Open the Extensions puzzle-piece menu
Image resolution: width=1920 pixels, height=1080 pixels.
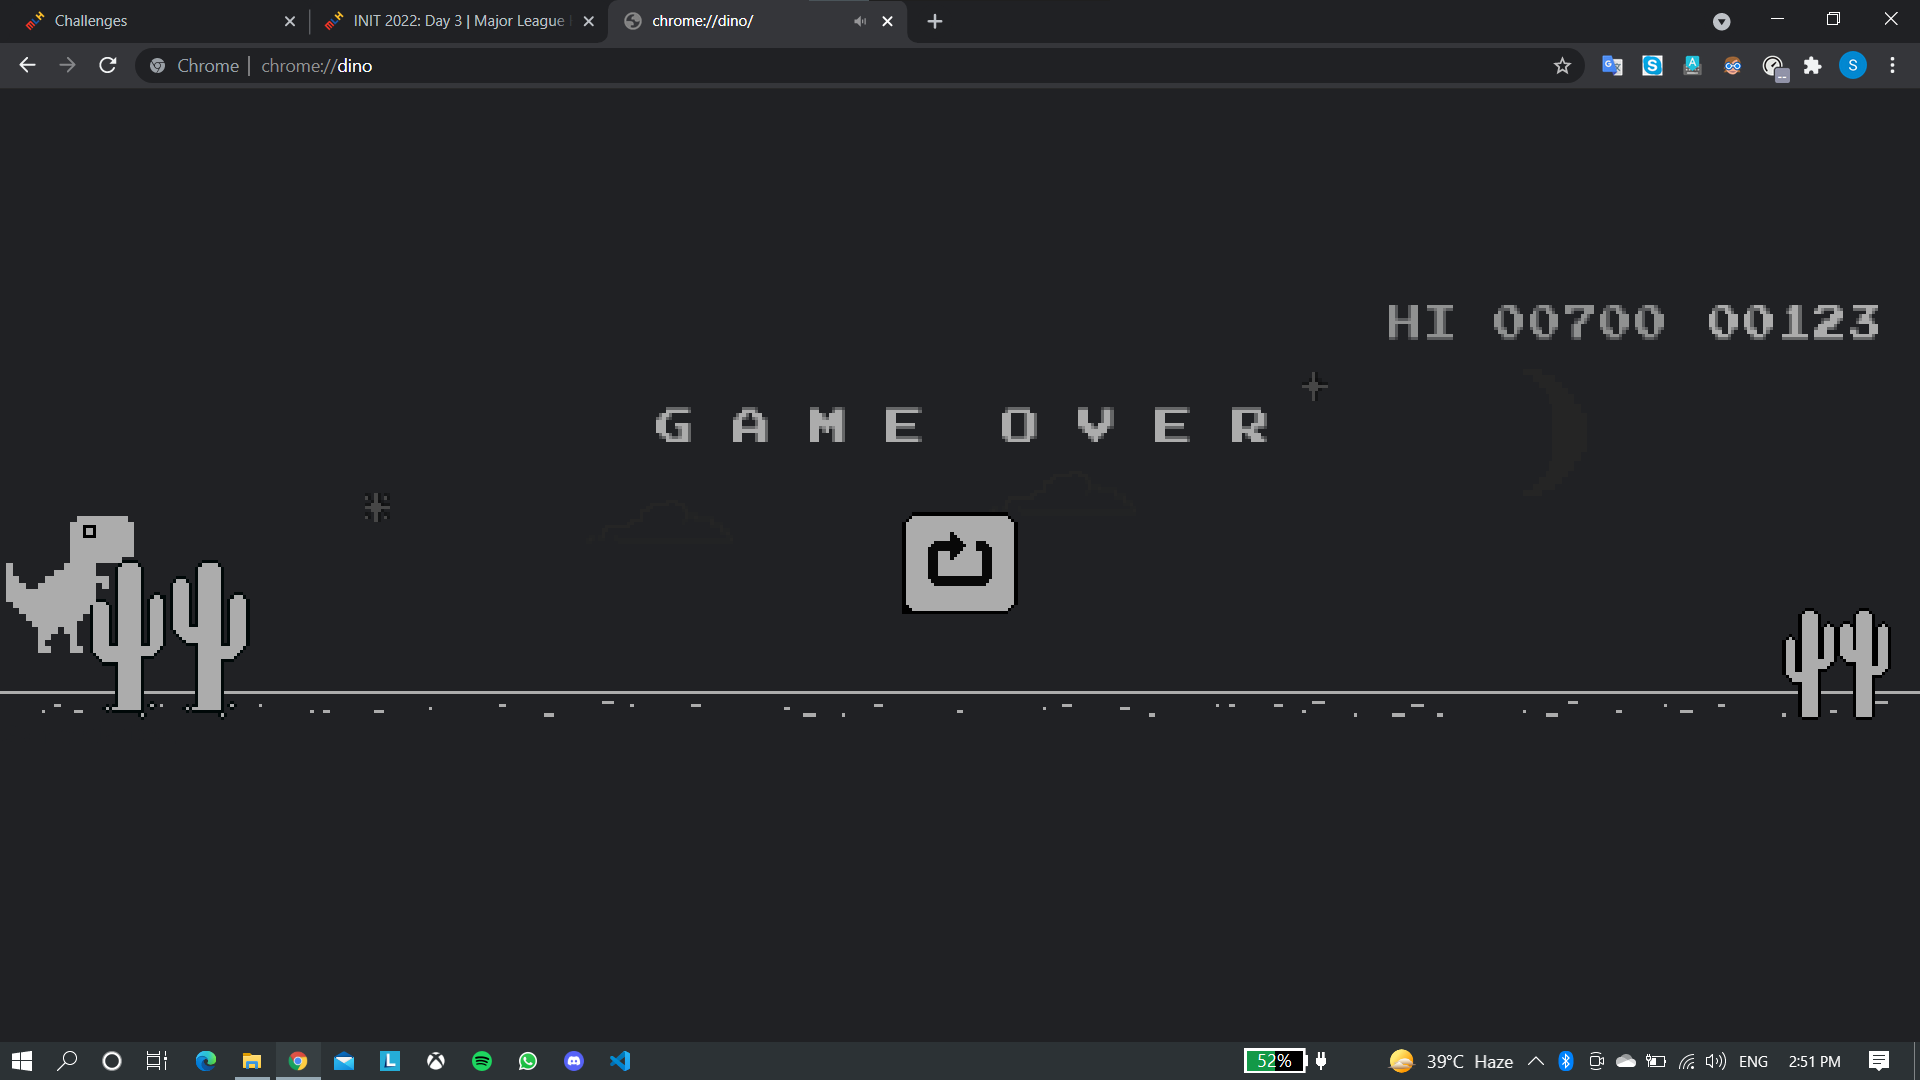(x=1812, y=66)
